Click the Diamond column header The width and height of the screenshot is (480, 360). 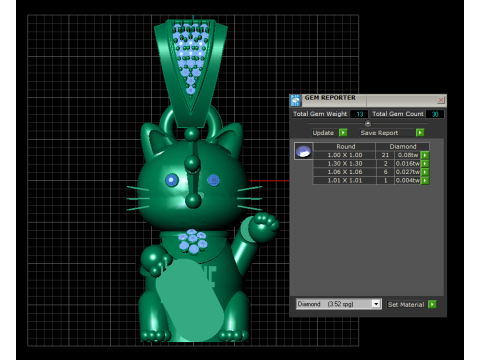tap(403, 147)
